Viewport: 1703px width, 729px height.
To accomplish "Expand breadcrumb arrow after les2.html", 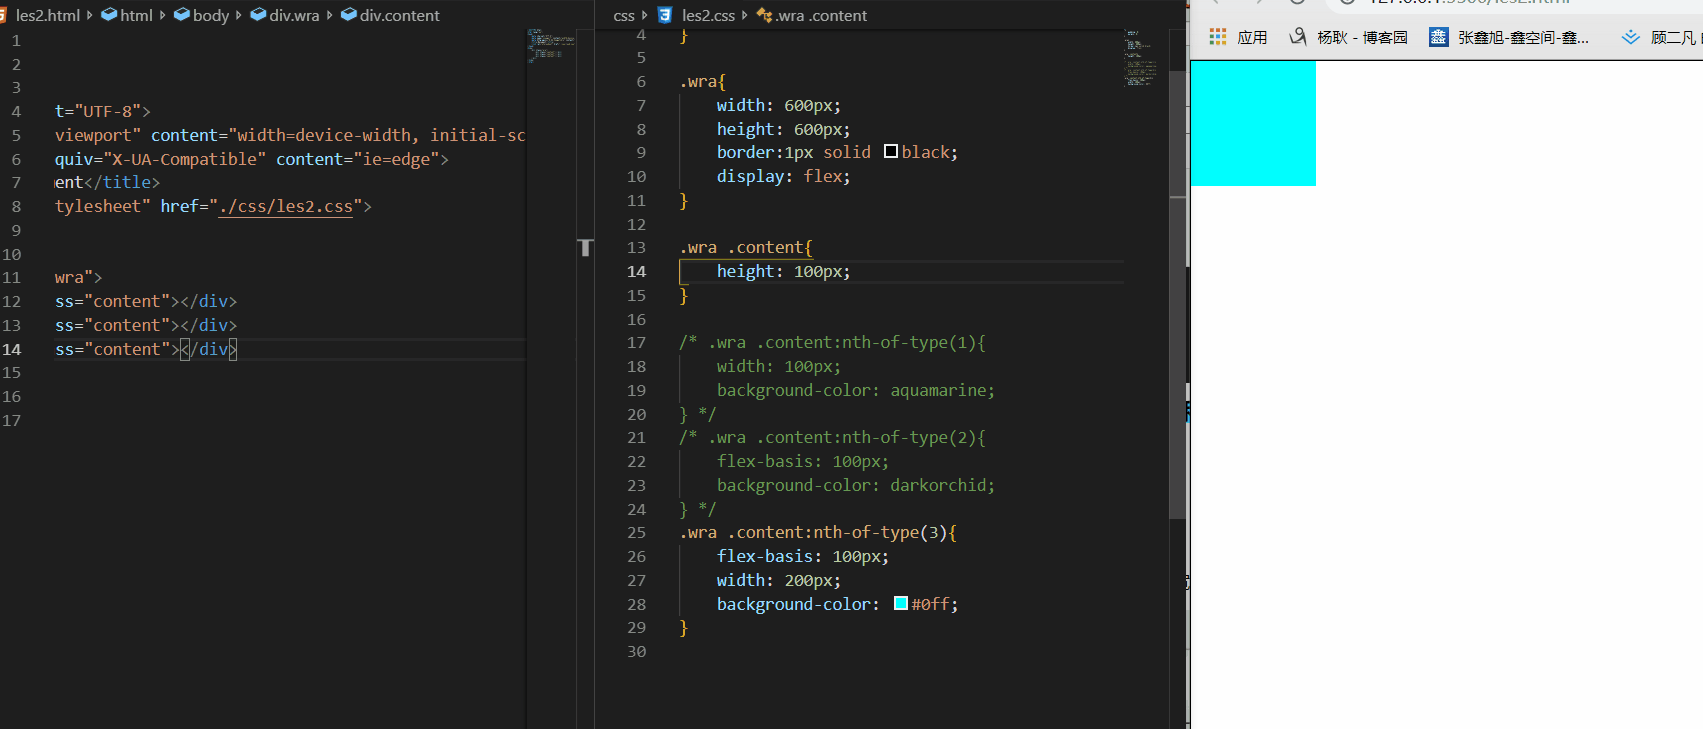I will click(90, 15).
